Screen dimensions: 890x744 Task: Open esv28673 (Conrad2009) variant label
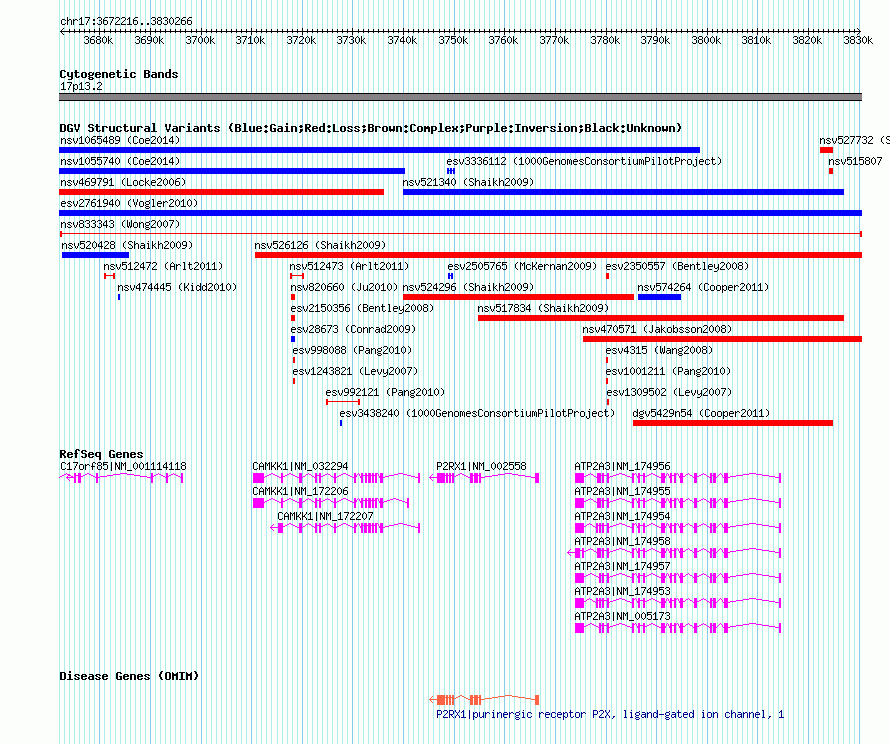tap(353, 329)
